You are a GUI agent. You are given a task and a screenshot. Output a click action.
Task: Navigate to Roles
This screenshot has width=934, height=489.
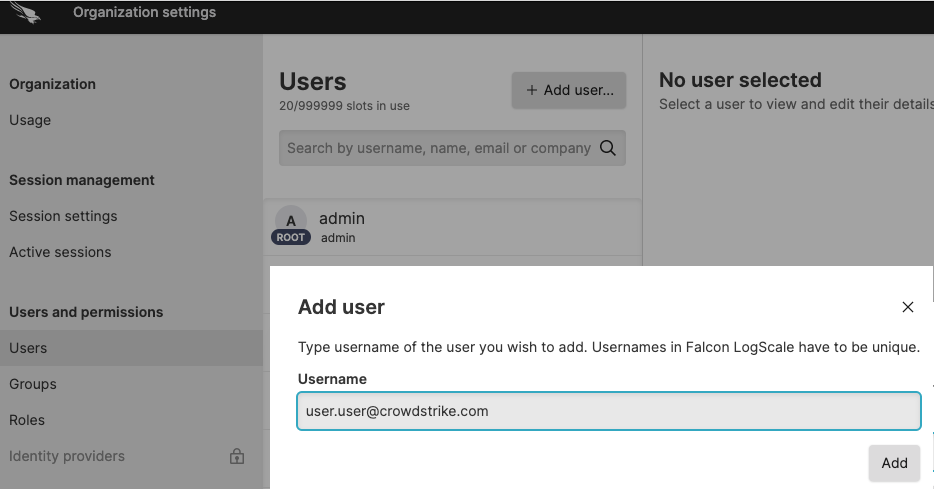pos(27,420)
